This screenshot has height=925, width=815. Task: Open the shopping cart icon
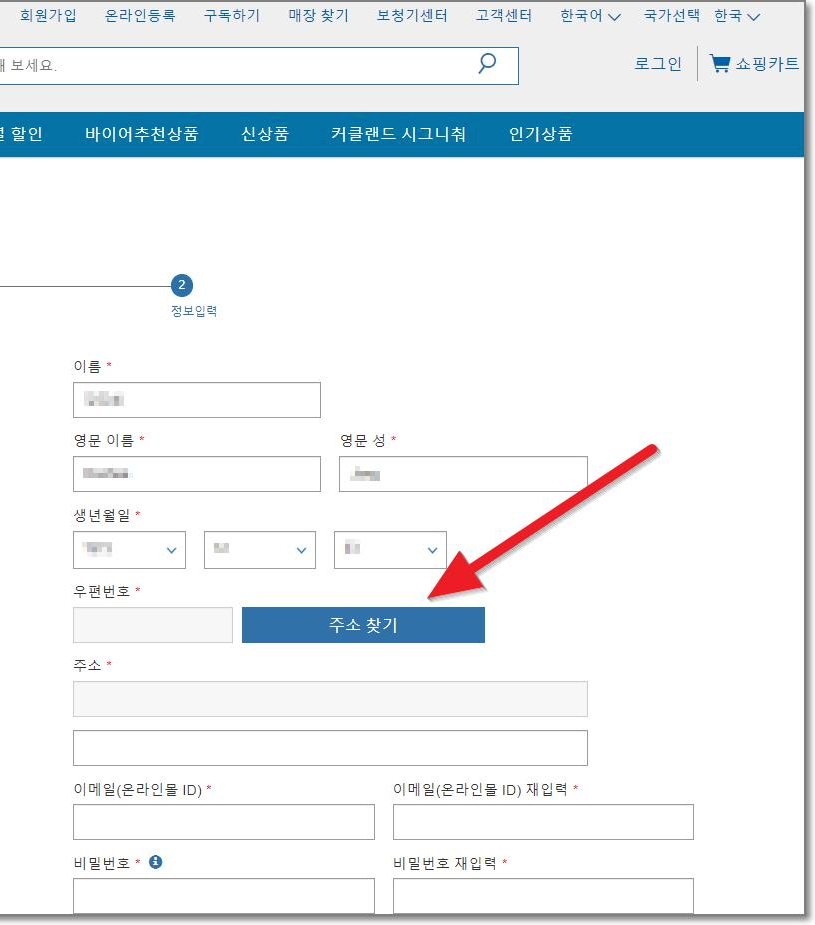[x=719, y=63]
